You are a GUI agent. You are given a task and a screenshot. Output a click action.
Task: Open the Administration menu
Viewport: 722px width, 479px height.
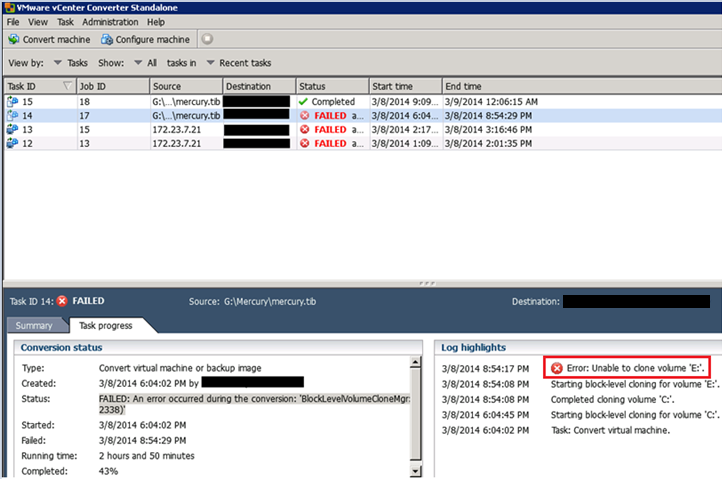coord(110,22)
